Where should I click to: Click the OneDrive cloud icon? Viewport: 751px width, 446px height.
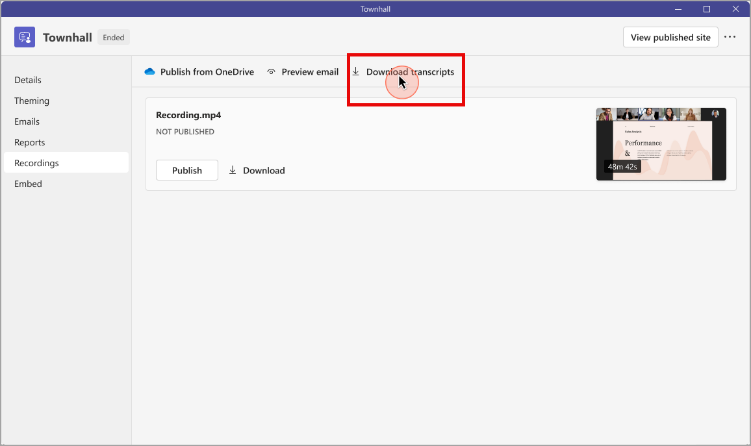pos(149,72)
